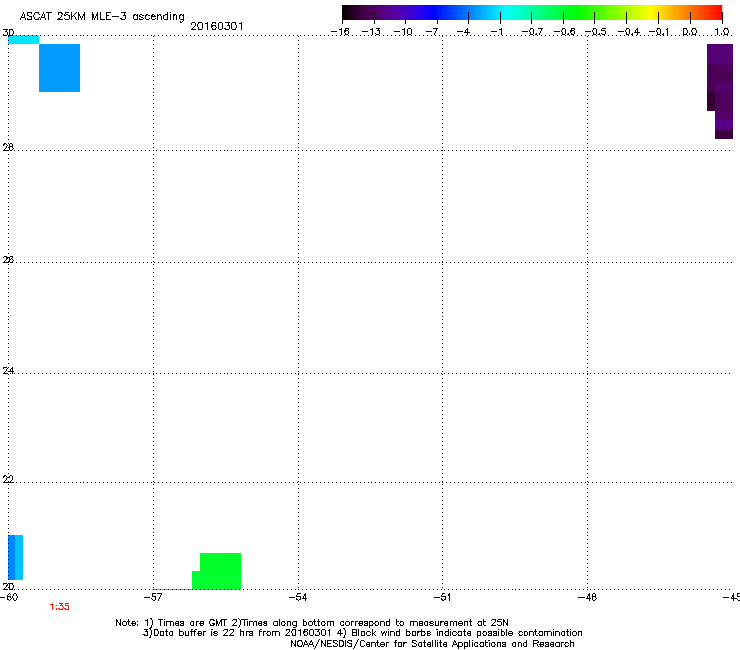Click the latitude label 24
The height and width of the screenshot is (650, 740).
[x=8, y=371]
